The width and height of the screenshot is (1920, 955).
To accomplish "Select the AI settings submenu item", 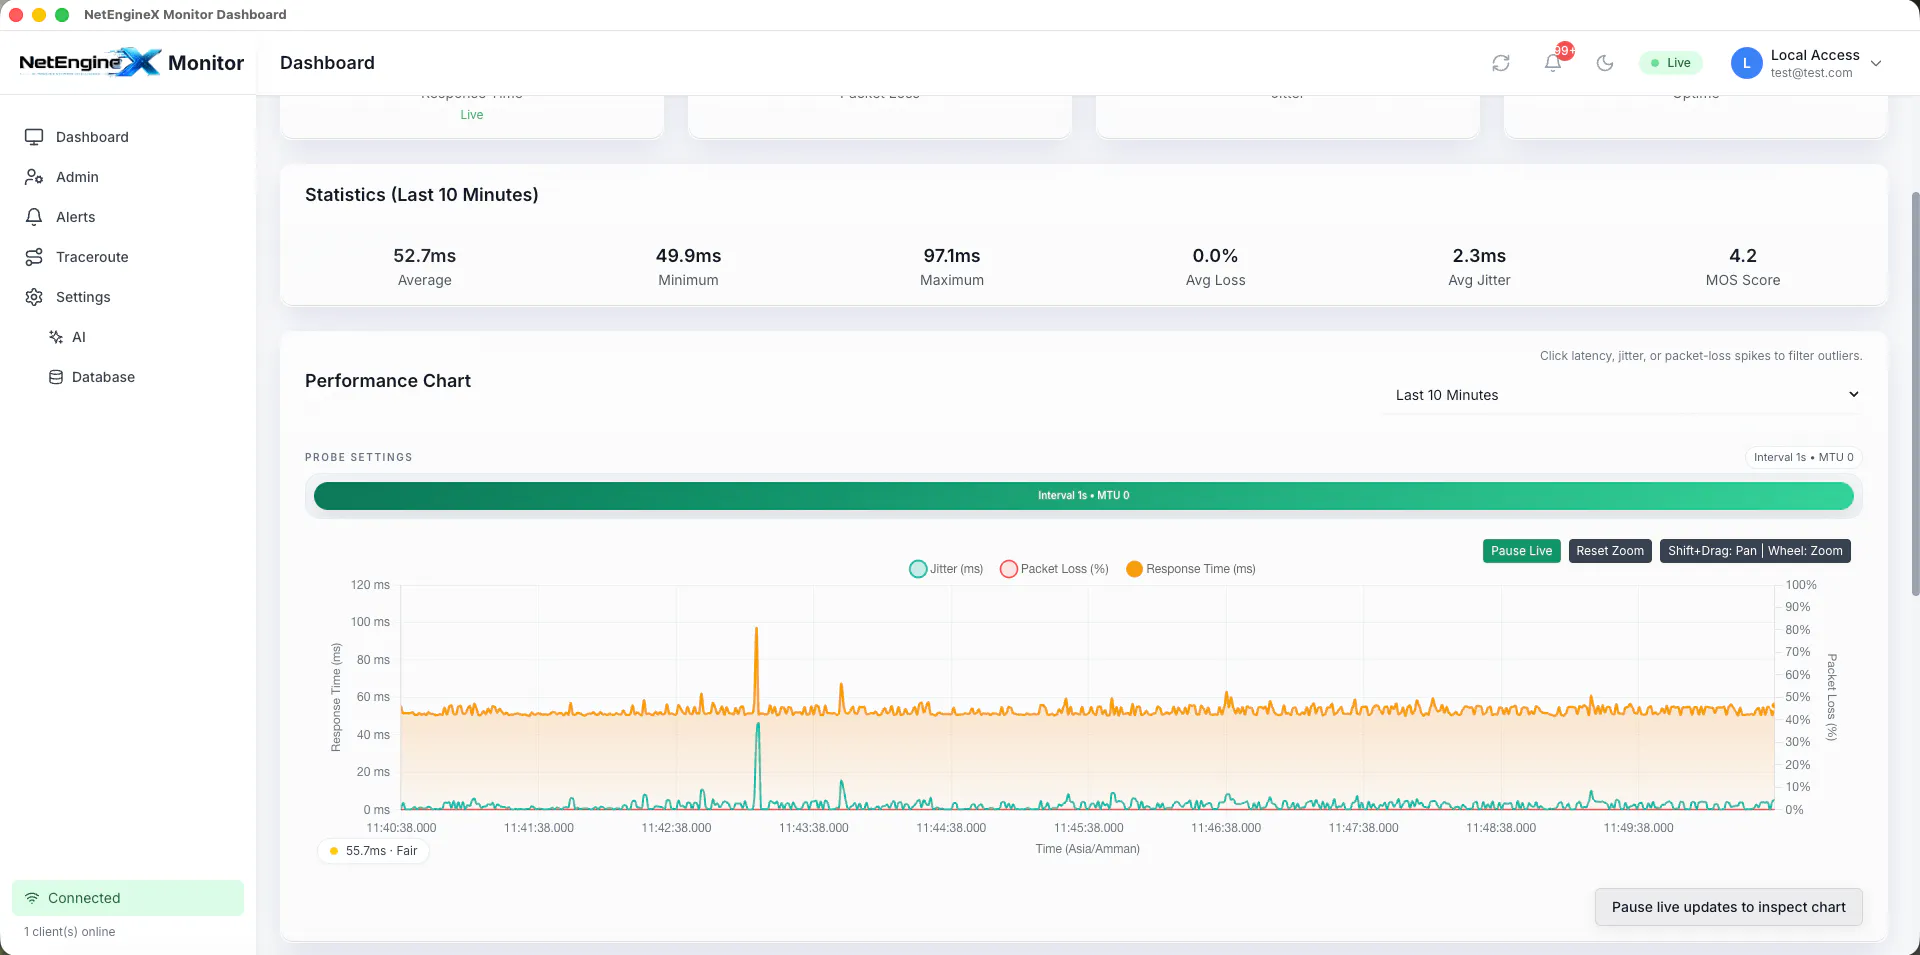I will point(140,337).
